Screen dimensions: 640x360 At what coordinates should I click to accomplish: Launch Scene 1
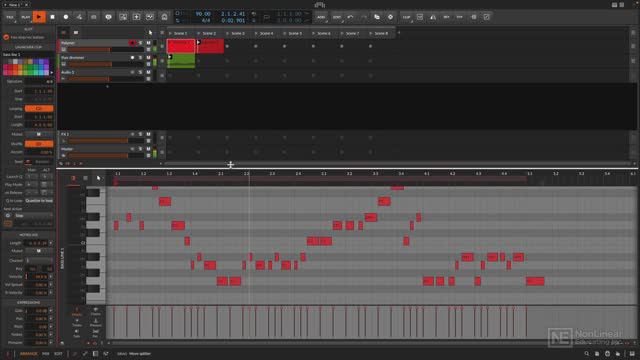pyautogui.click(x=170, y=33)
